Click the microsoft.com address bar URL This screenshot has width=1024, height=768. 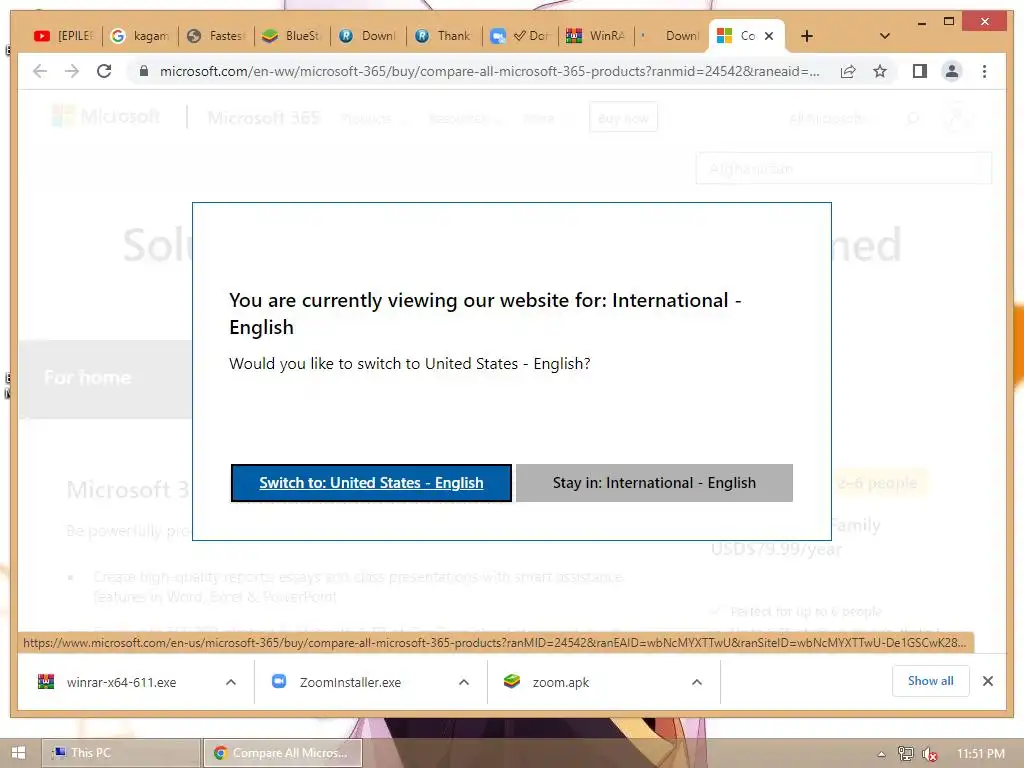[x=489, y=71]
